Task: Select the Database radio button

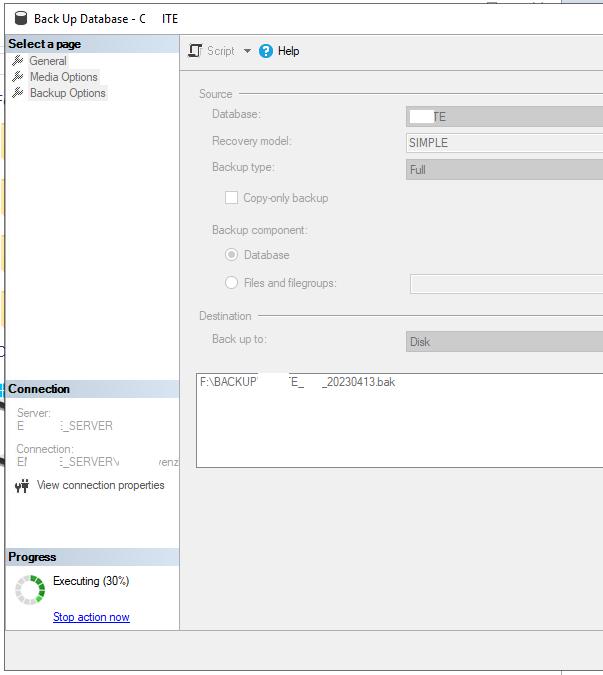Action: coord(232,254)
